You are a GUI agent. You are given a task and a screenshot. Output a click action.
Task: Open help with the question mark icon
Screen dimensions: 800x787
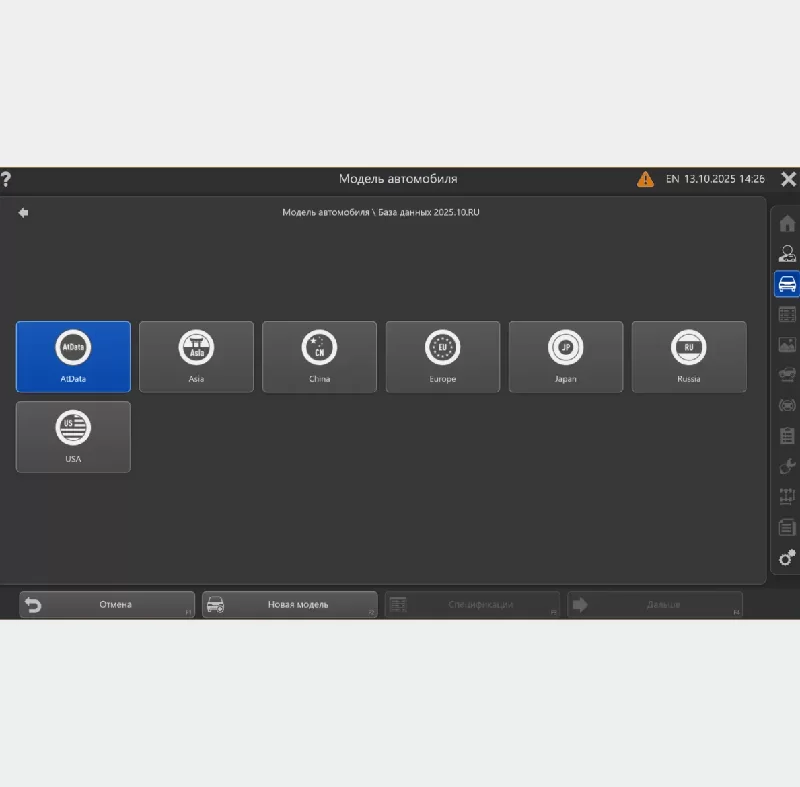tap(6, 180)
